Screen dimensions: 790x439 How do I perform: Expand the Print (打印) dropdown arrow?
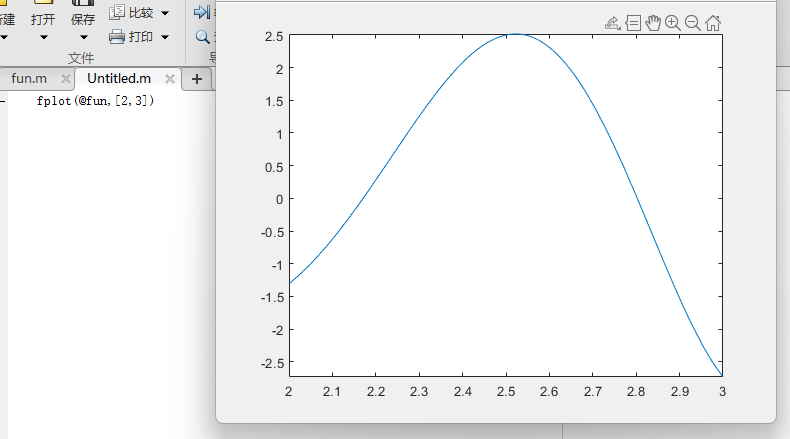165,37
